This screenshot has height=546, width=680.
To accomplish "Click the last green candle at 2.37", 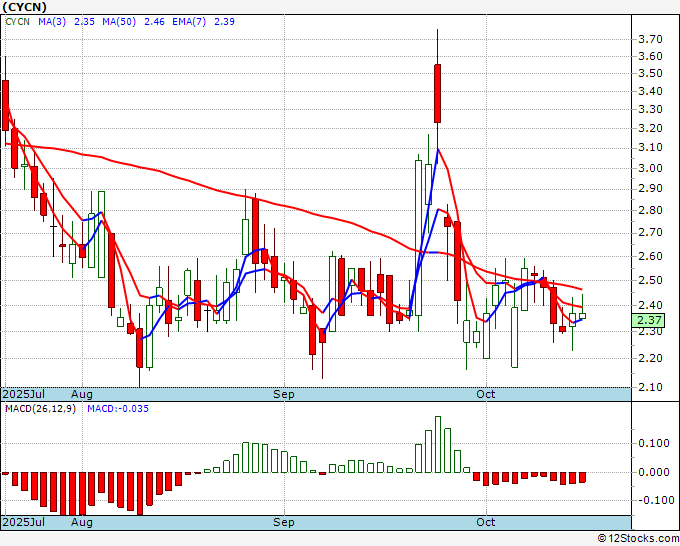I will click(x=582, y=316).
